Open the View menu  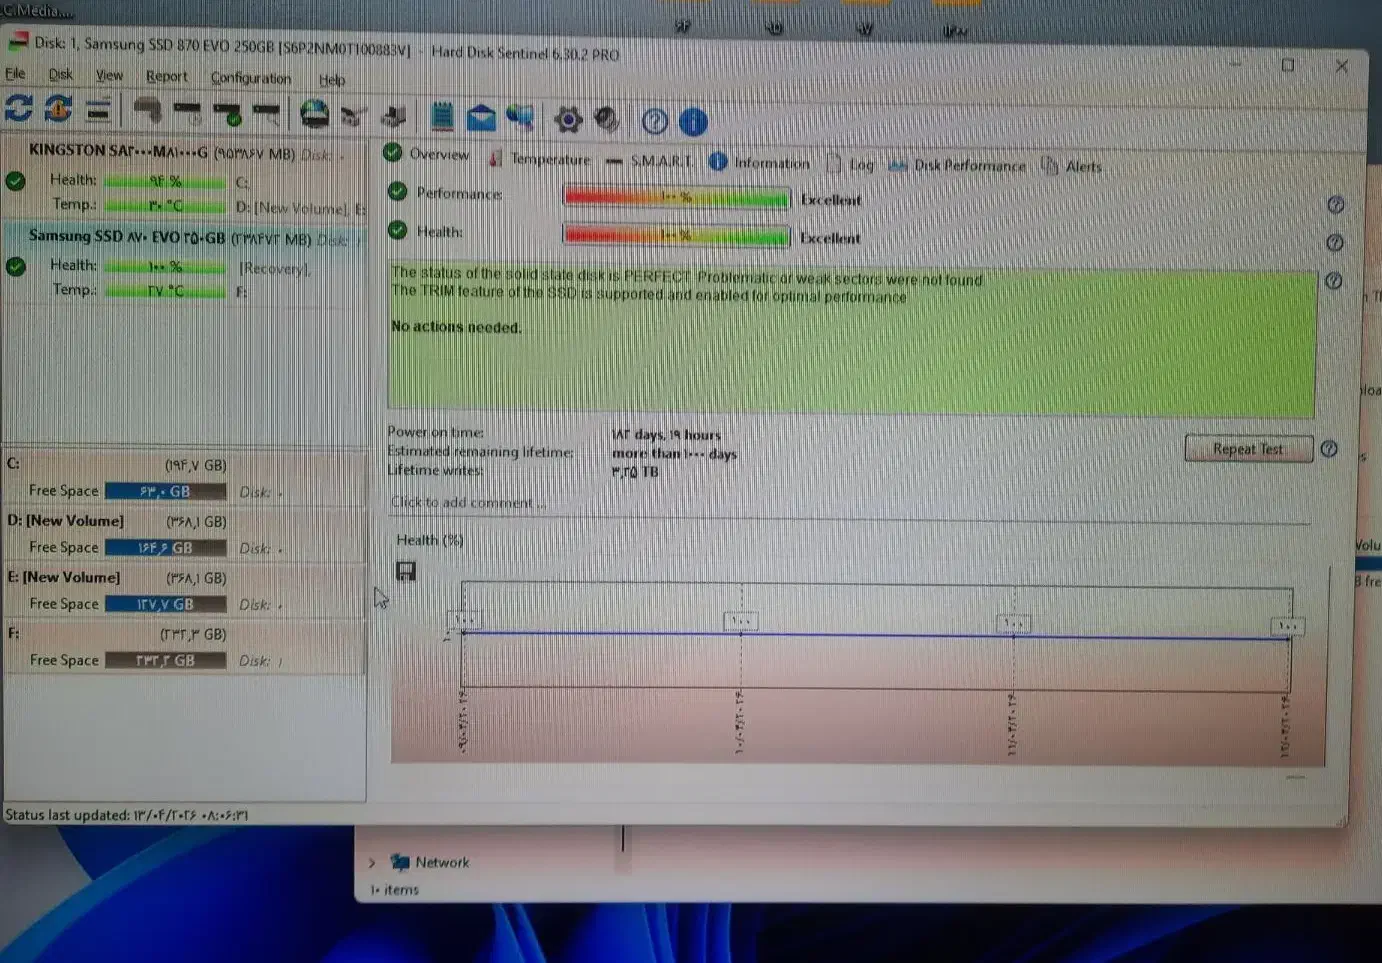[x=109, y=76]
